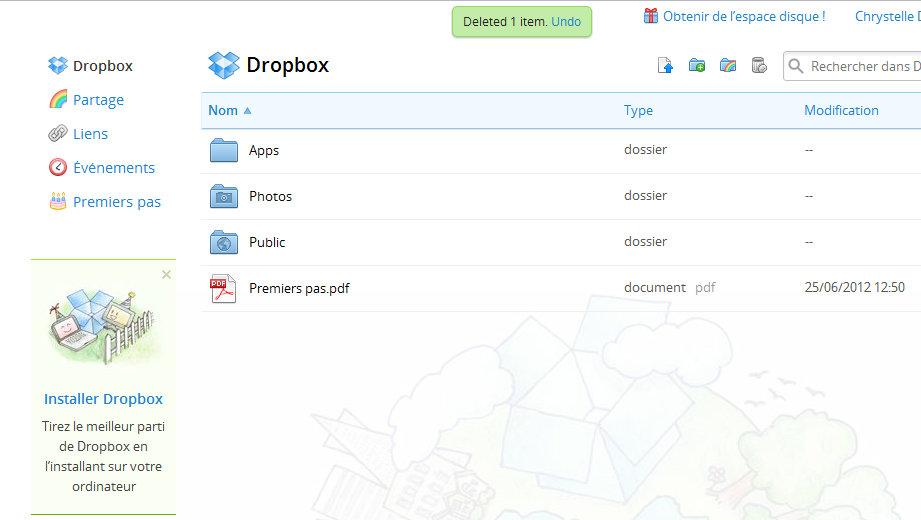Click the upload file toolbar icon
Image resolution: width=921 pixels, height=520 pixels.
[665, 65]
